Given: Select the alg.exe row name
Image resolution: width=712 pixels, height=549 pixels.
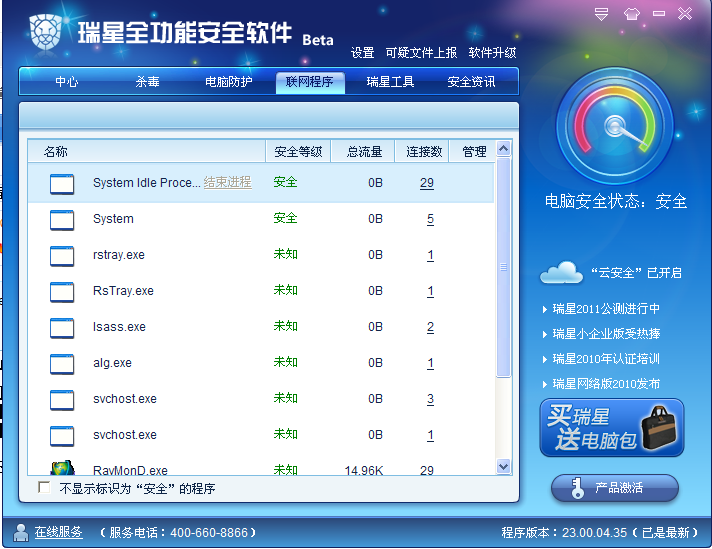Looking at the screenshot, I should coord(112,363).
